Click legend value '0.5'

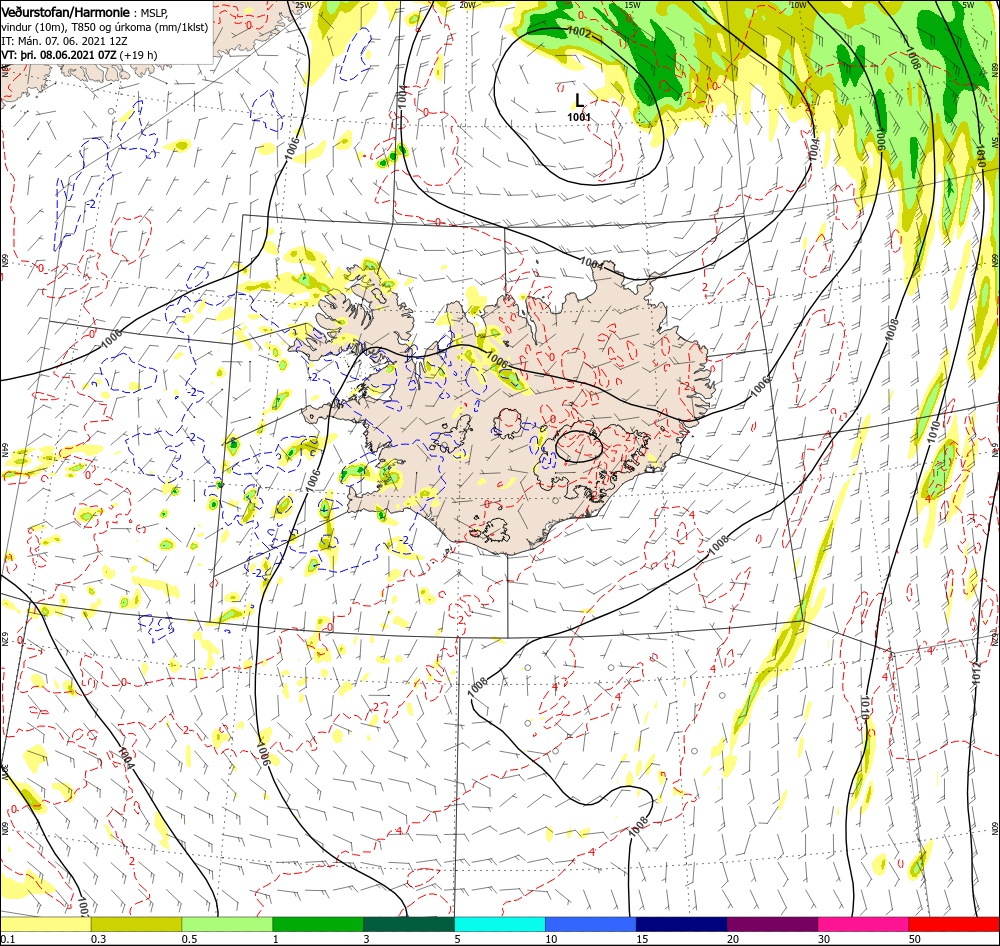pyautogui.click(x=189, y=939)
